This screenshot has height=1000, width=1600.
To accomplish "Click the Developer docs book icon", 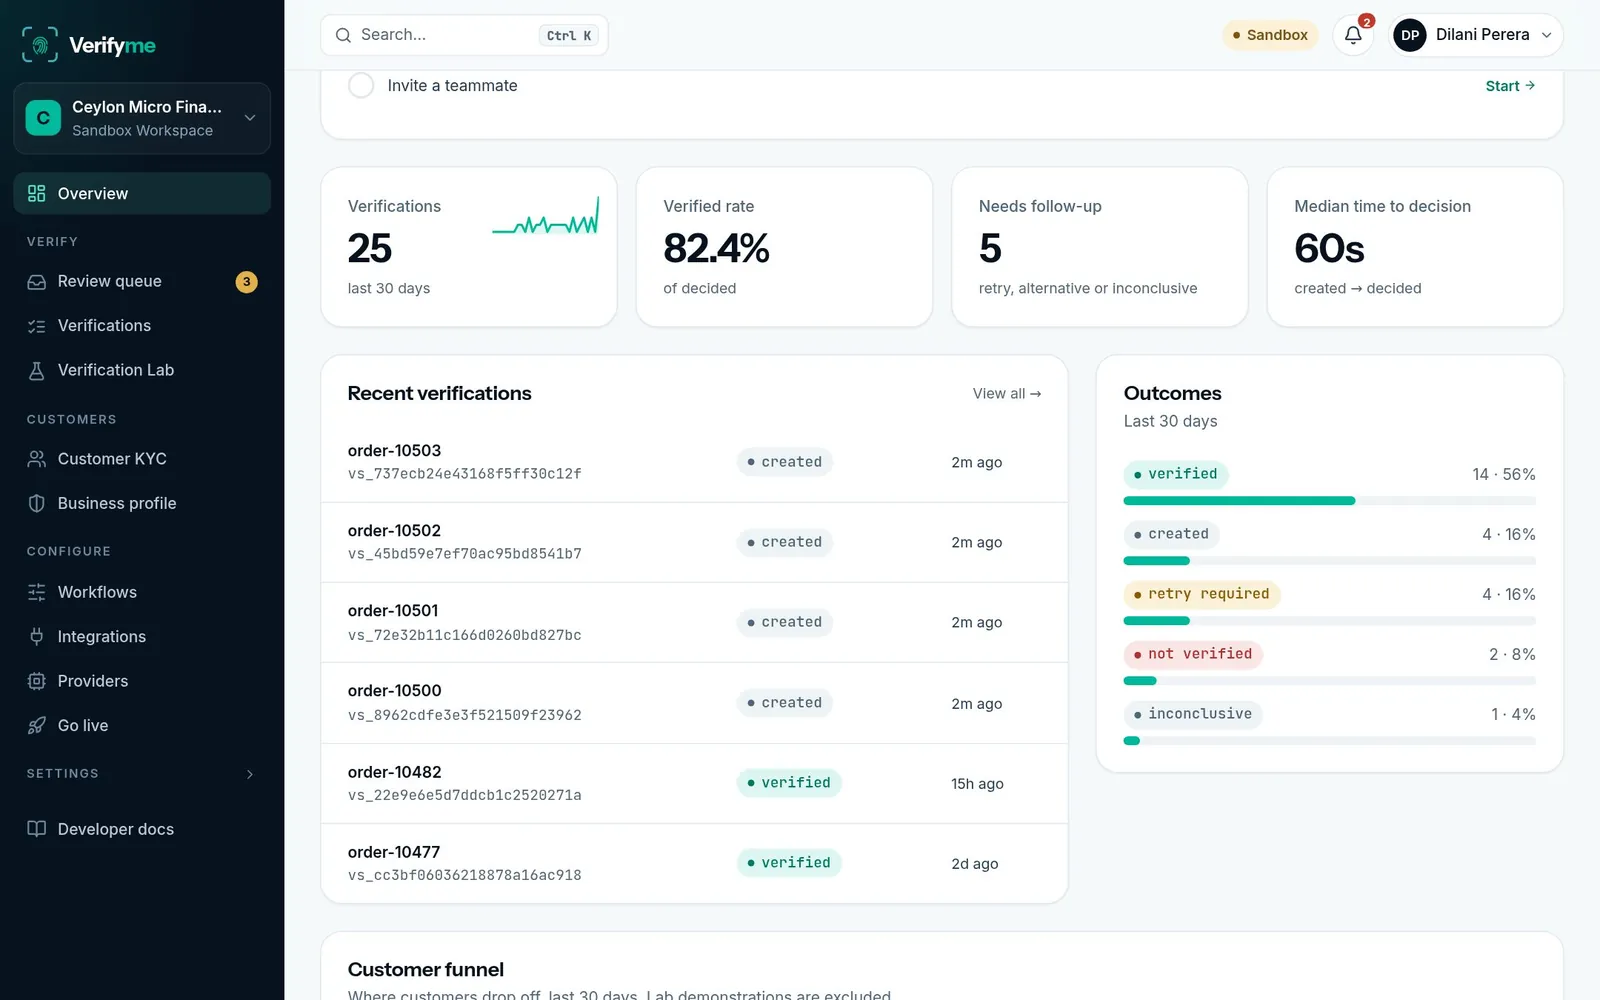I will (37, 829).
